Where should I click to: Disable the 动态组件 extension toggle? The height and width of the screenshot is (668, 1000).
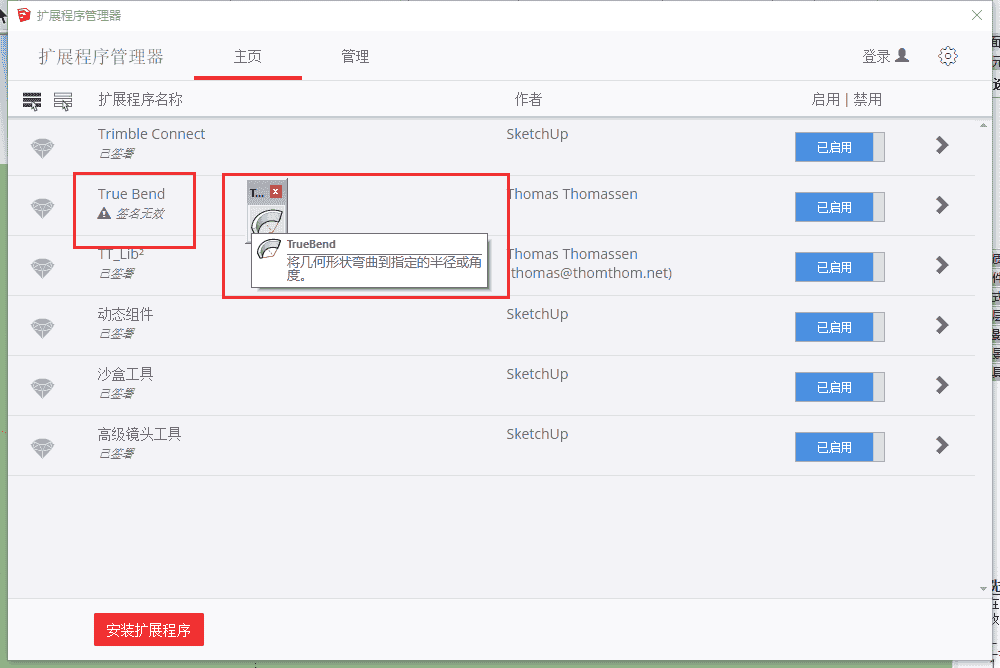coord(839,327)
